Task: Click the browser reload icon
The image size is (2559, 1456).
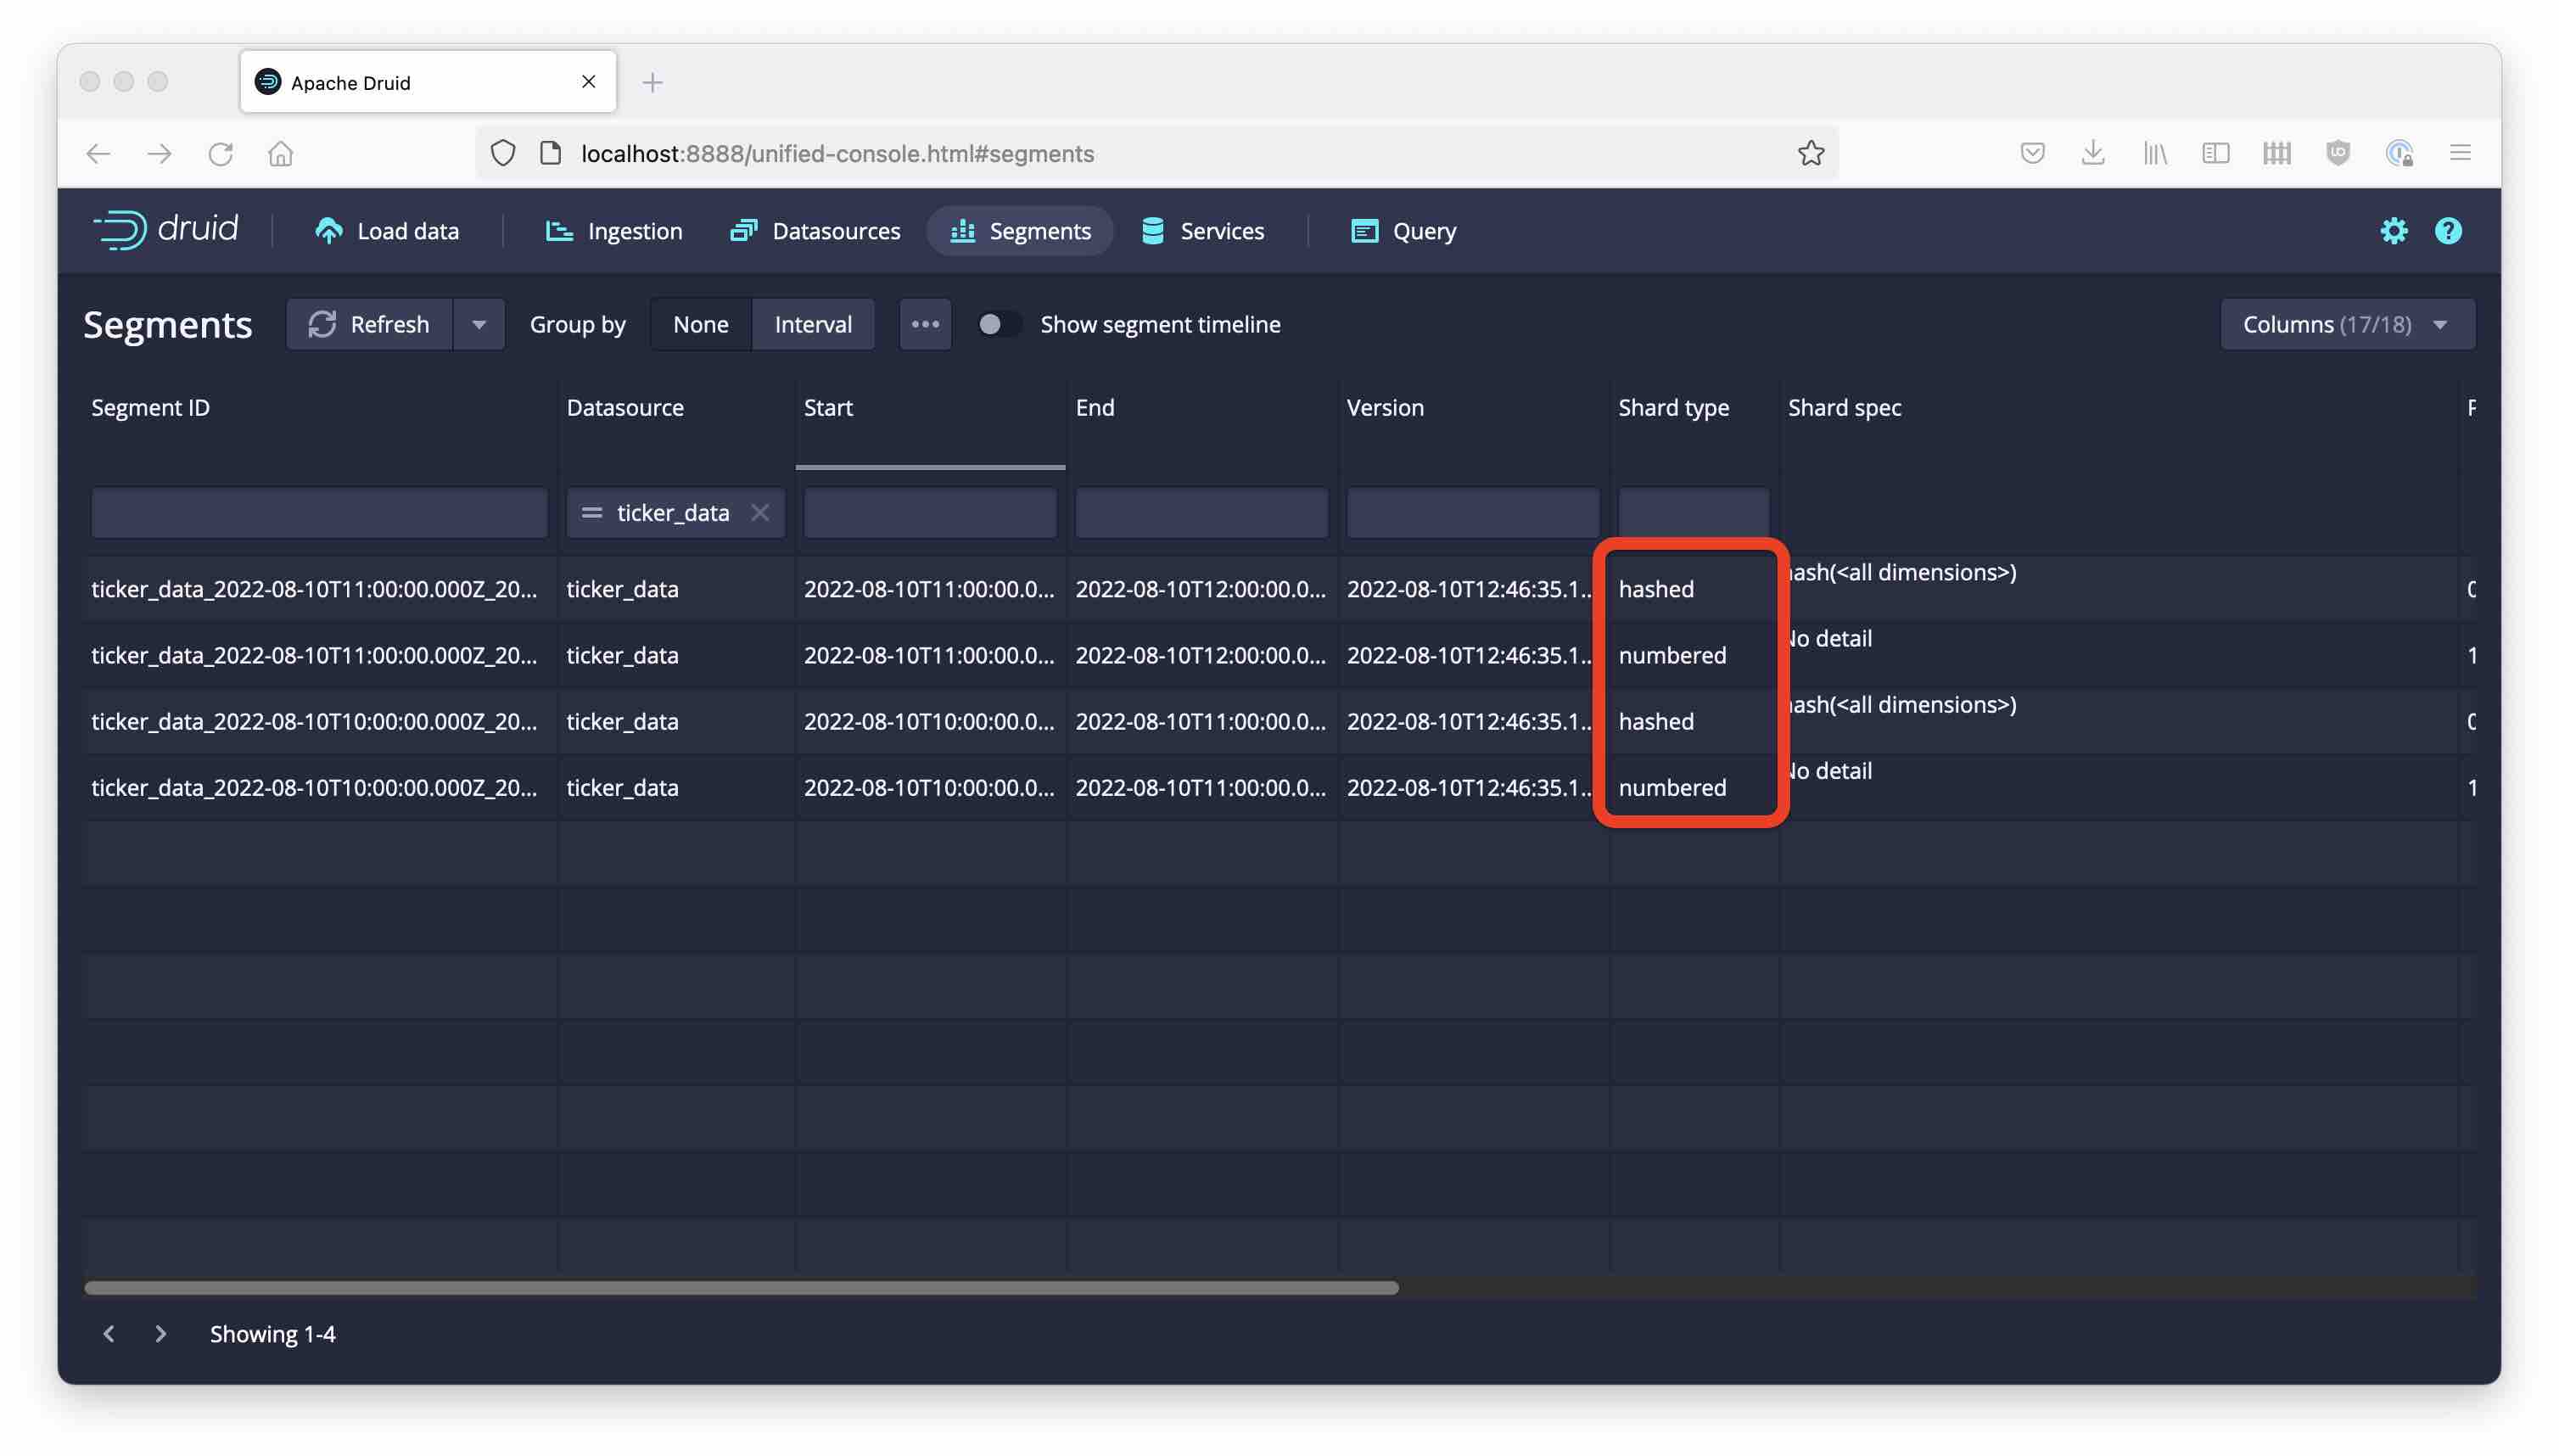Action: coord(221,153)
